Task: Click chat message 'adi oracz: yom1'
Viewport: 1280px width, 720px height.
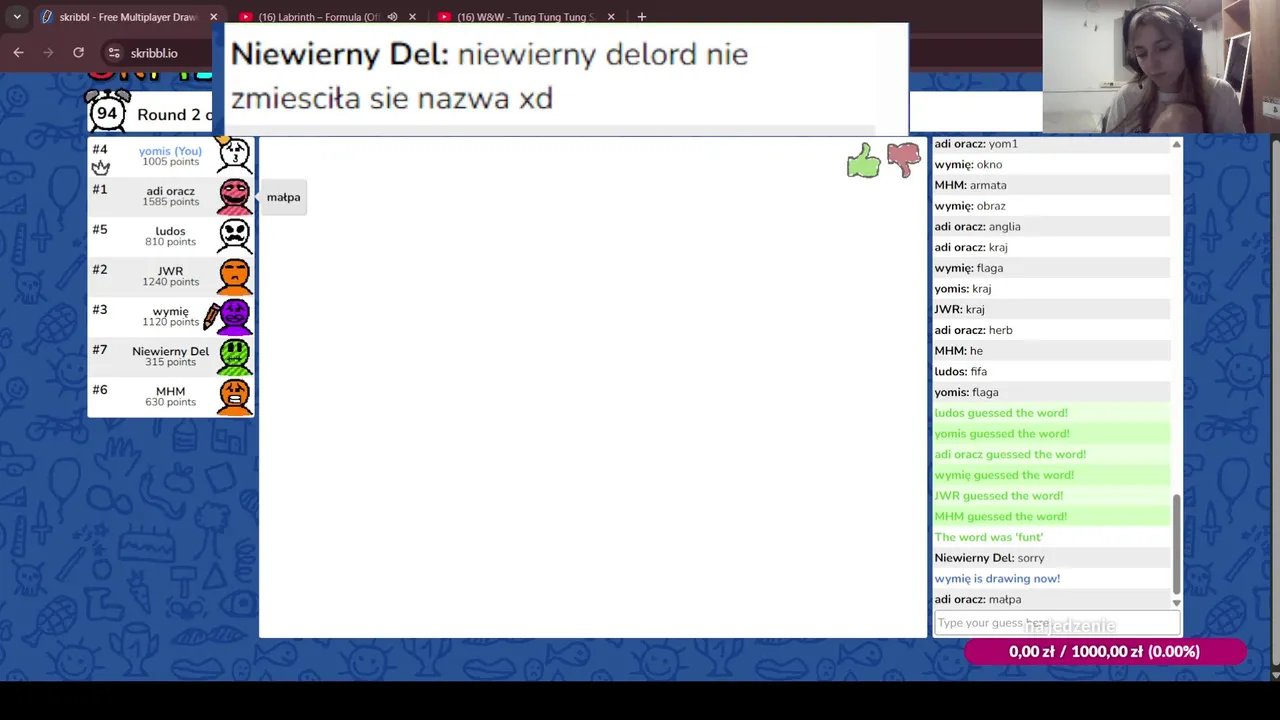Action: [1051, 144]
